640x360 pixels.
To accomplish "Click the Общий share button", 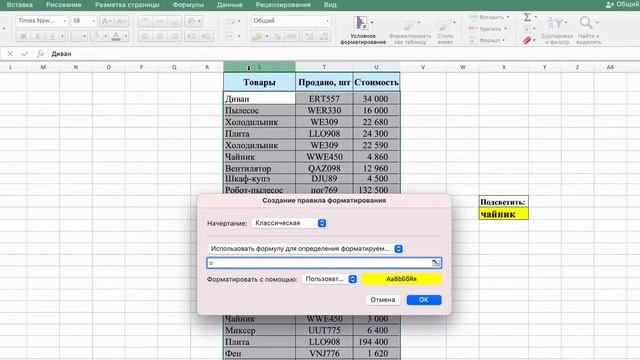I will (x=622, y=4).
